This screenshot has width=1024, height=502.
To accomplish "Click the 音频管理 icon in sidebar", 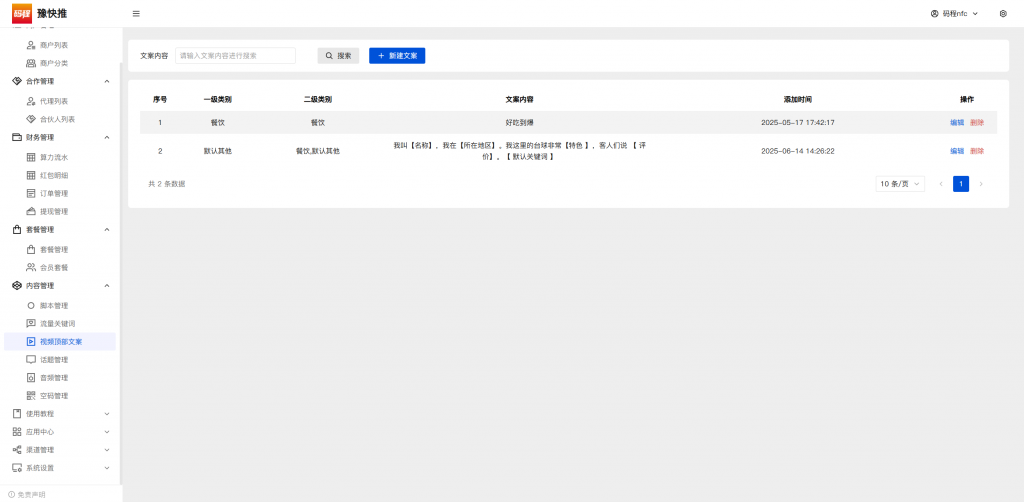I will click(31, 378).
